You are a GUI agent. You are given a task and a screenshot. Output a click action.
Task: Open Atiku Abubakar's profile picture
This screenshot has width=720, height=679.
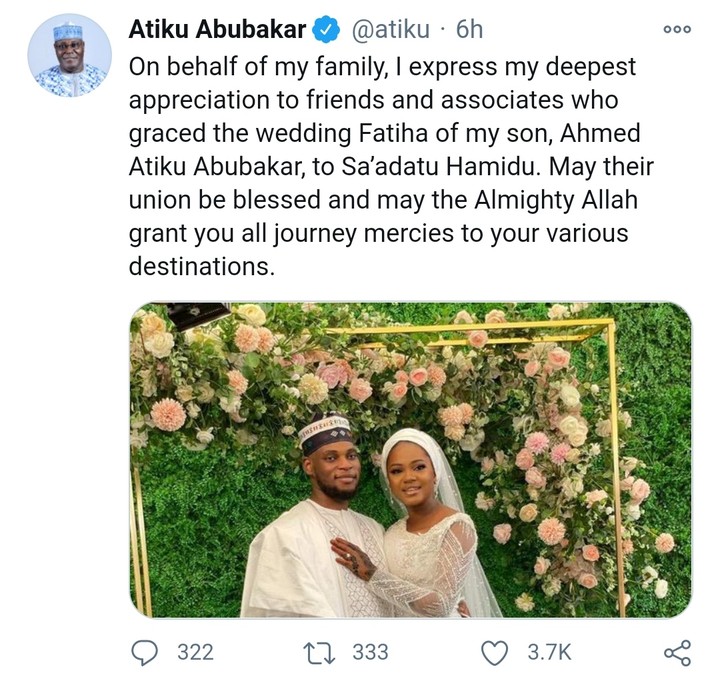(x=69, y=56)
